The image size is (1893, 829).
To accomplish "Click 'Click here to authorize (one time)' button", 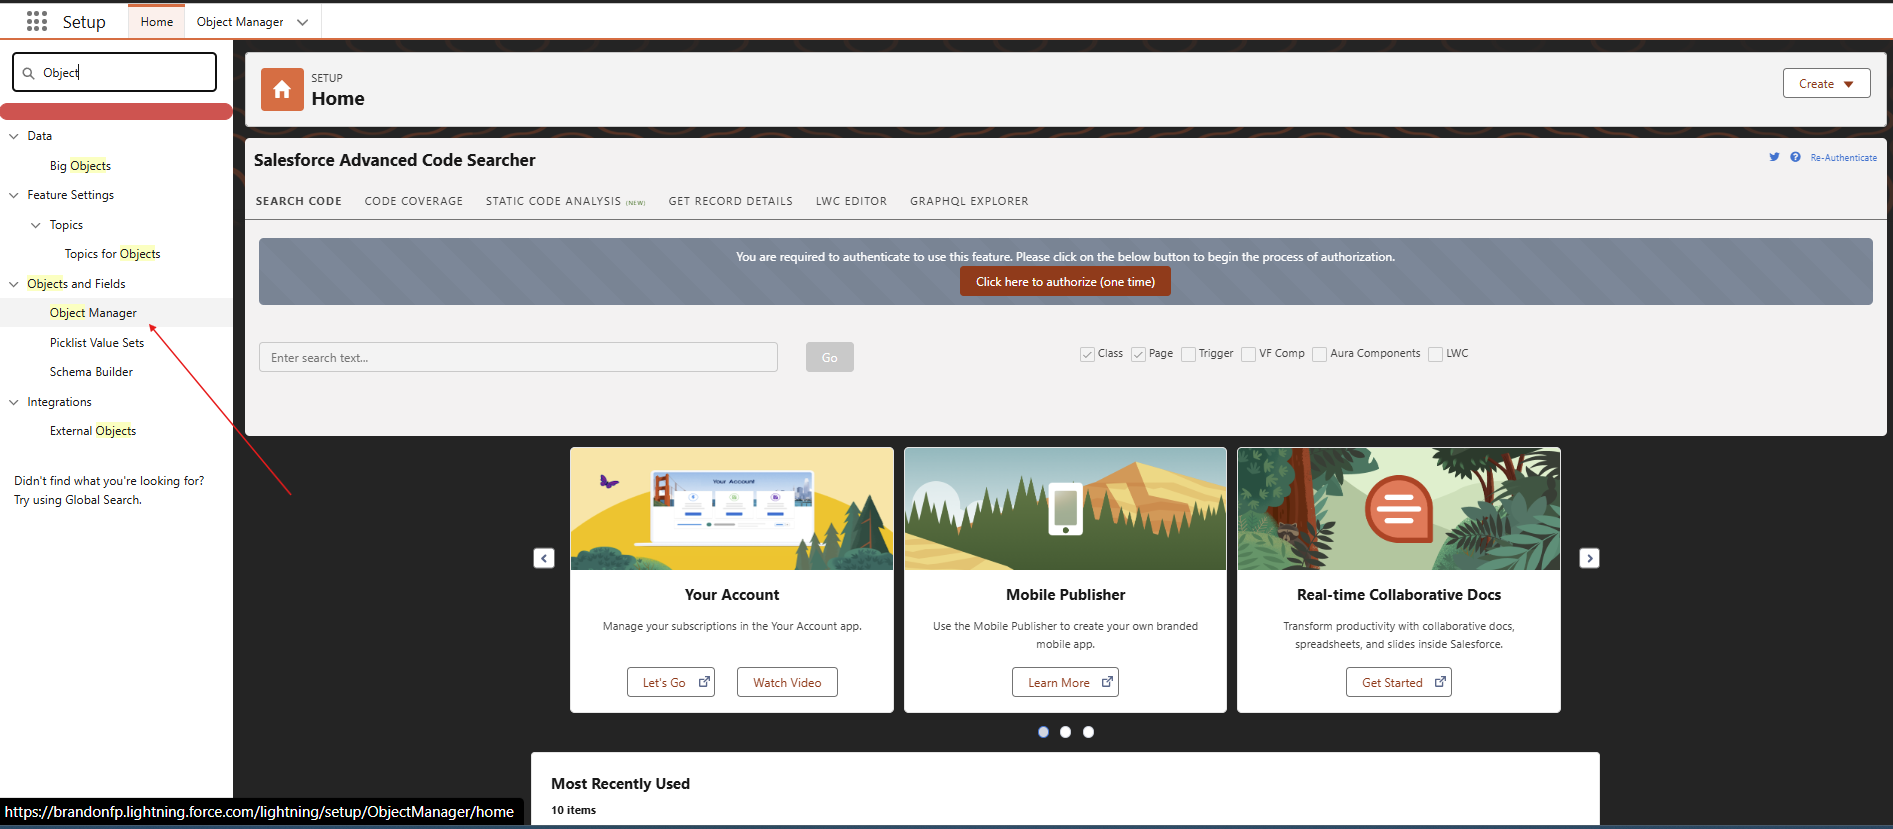I will coord(1065,281).
